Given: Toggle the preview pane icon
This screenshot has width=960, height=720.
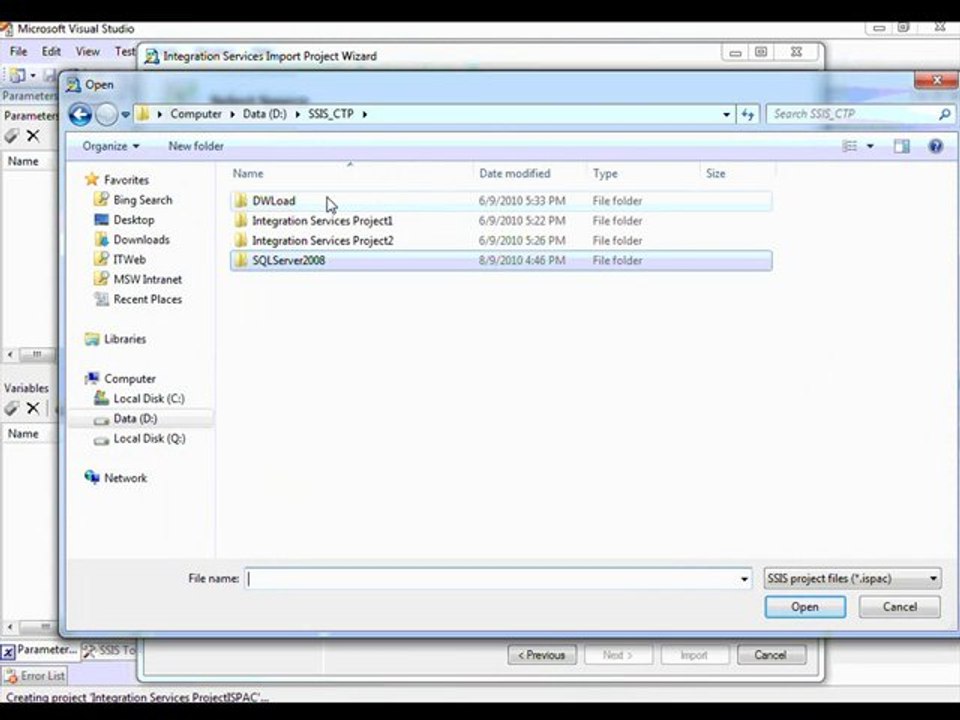Looking at the screenshot, I should click(x=902, y=146).
